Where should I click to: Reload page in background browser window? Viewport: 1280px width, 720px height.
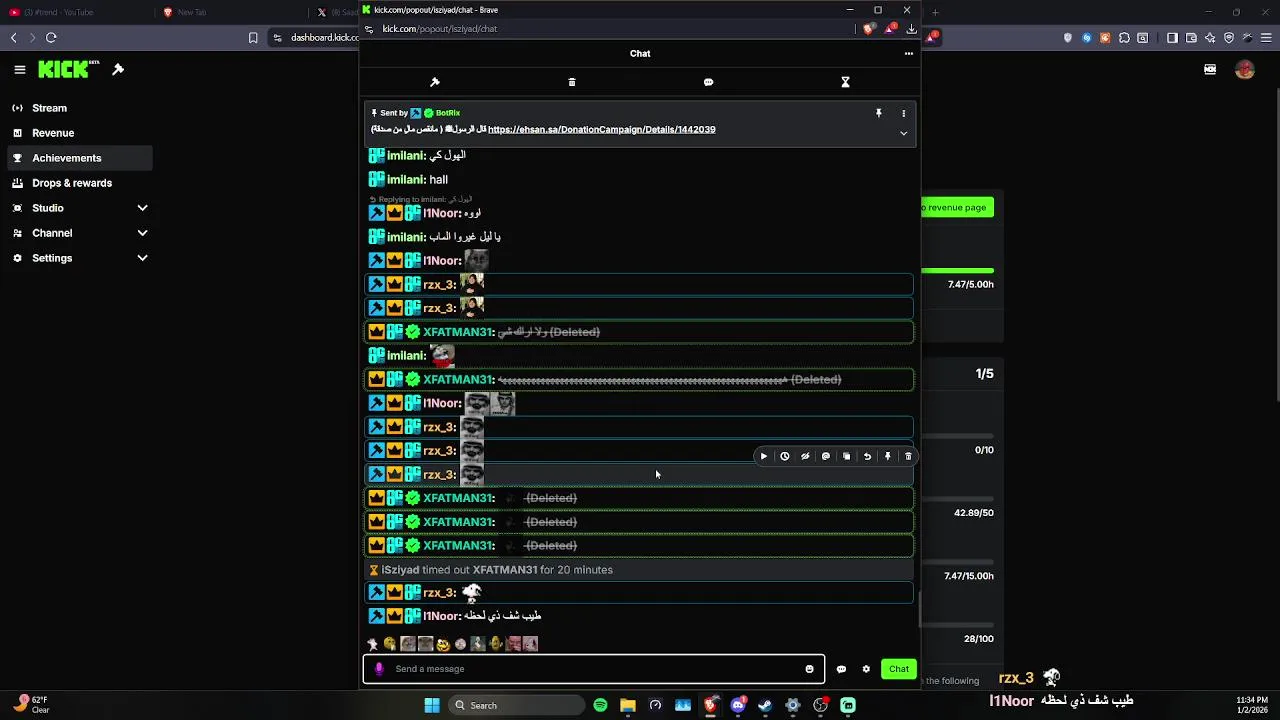[51, 38]
